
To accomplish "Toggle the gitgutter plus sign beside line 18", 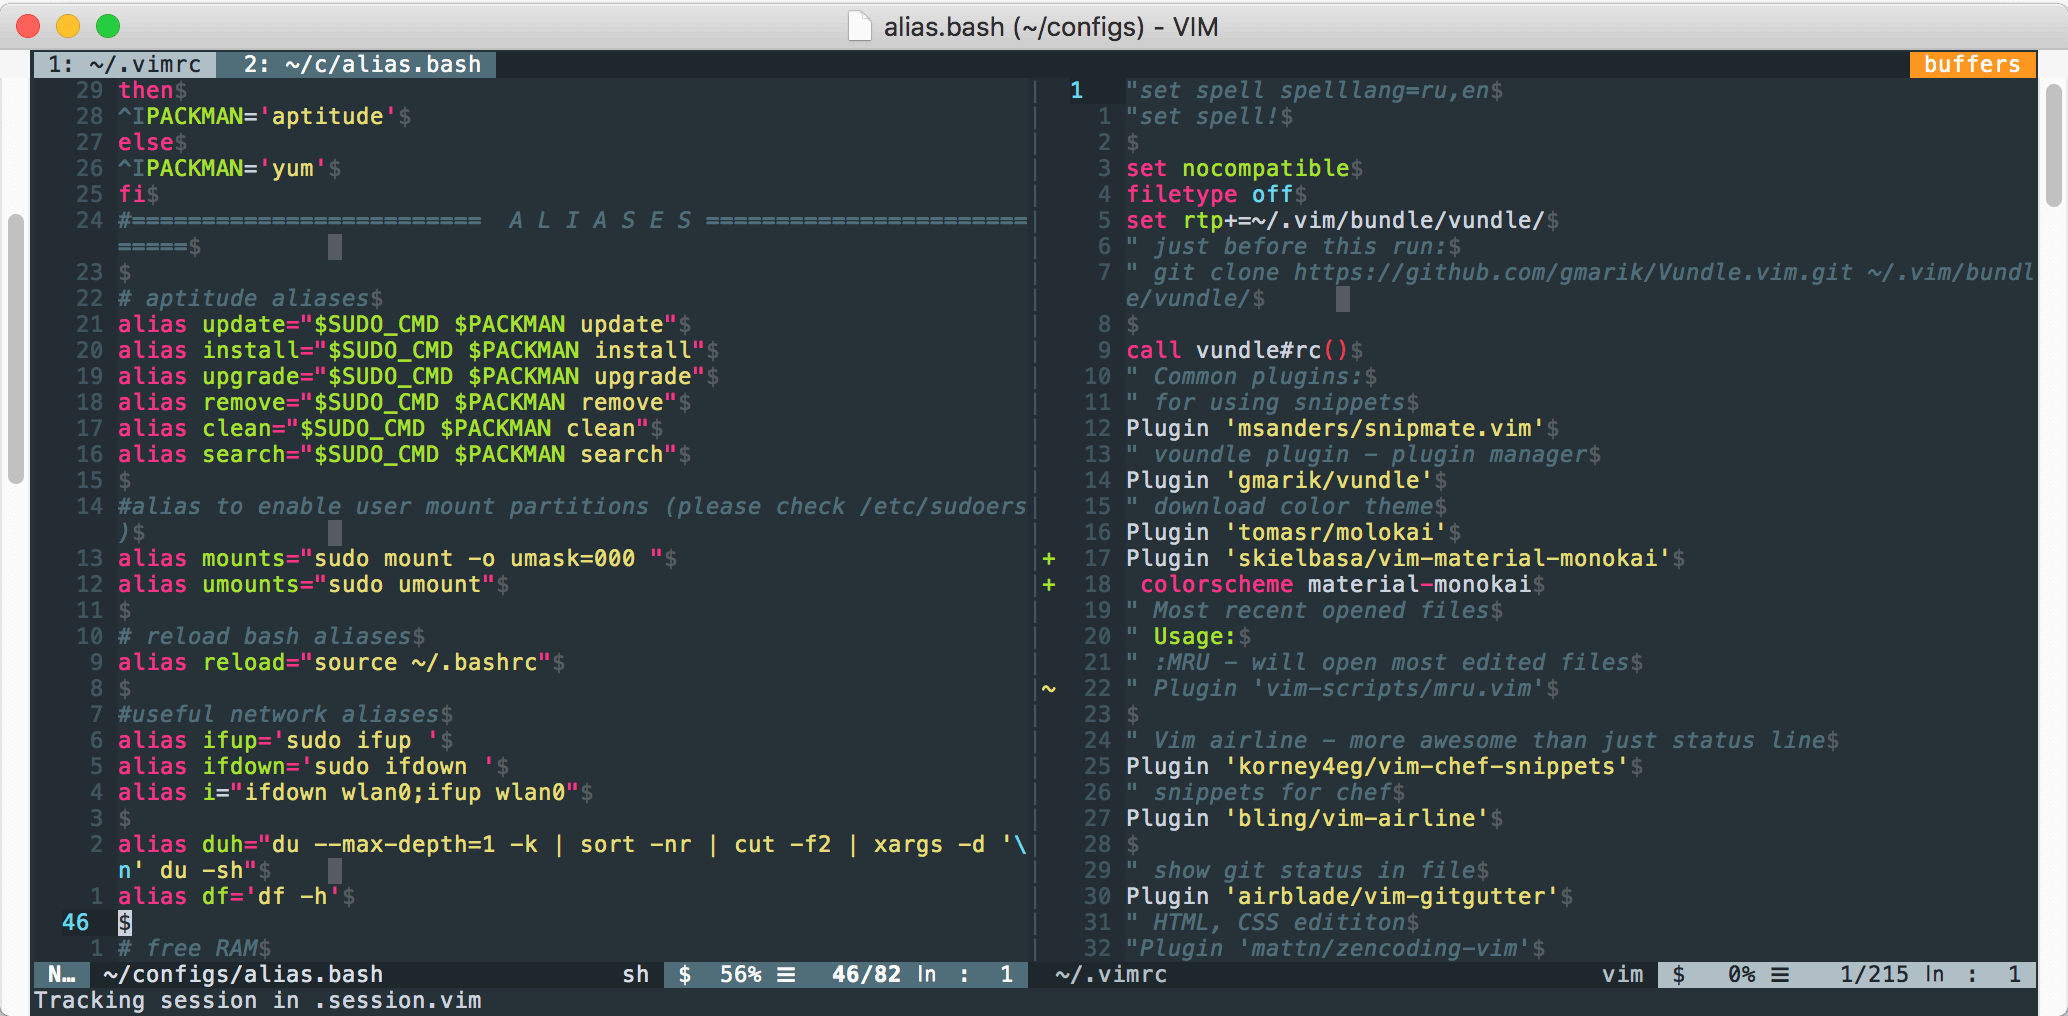I will tap(1048, 584).
